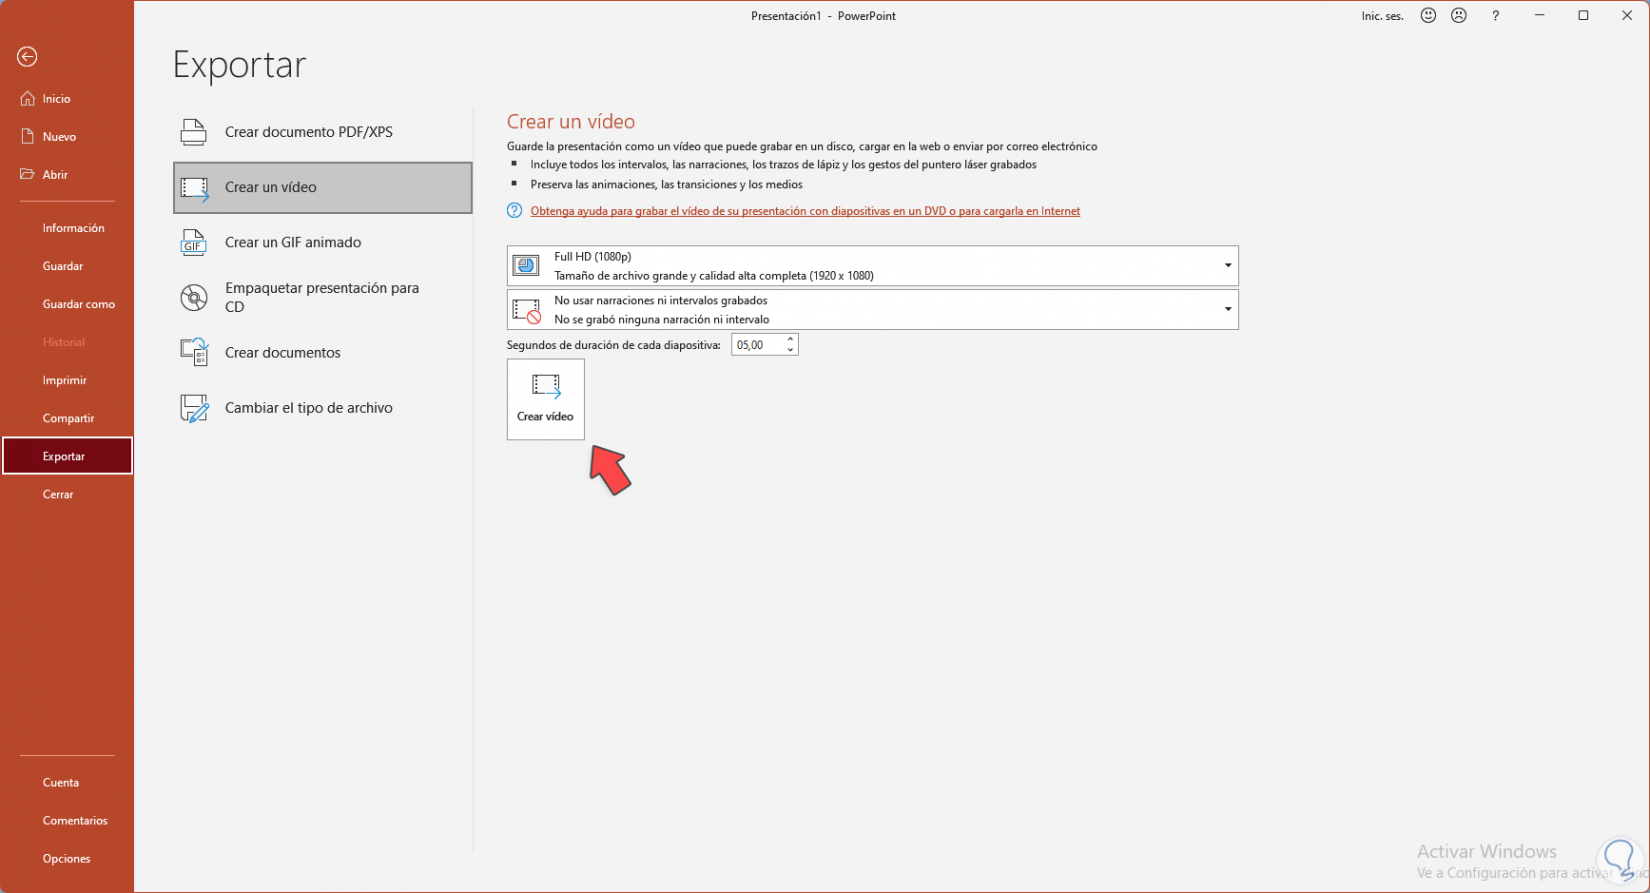Click the bullet text starting 'Preserva las animaciones'
Screen dimensions: 1650x893
click(667, 185)
